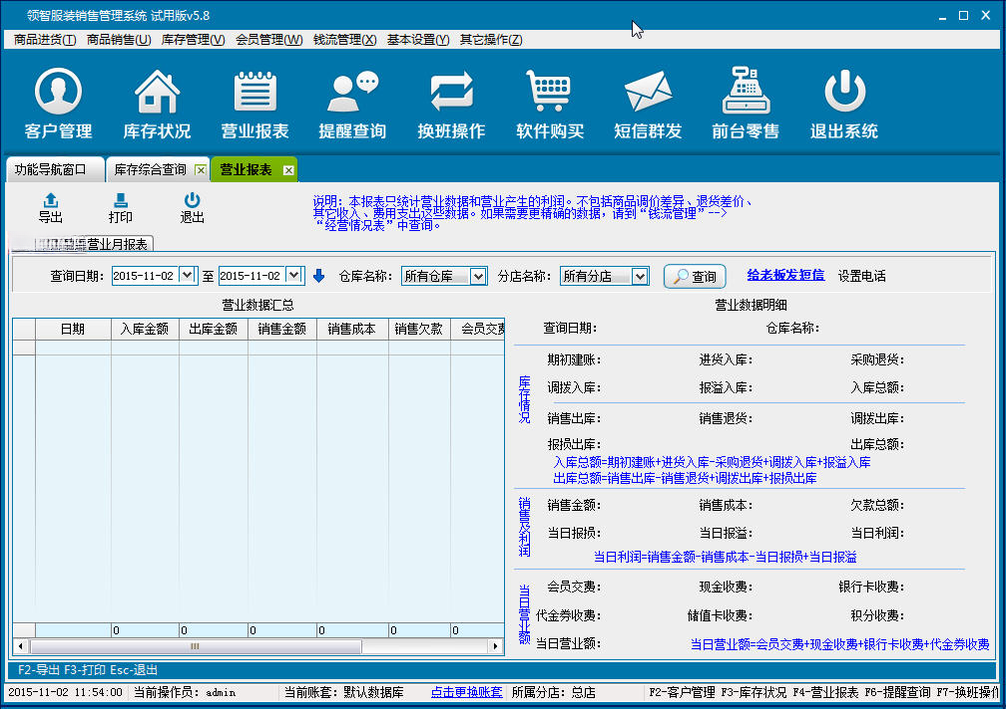Open 提醒查询 reminder query icon
Viewport: 1006px width, 709px height.
tap(353, 104)
